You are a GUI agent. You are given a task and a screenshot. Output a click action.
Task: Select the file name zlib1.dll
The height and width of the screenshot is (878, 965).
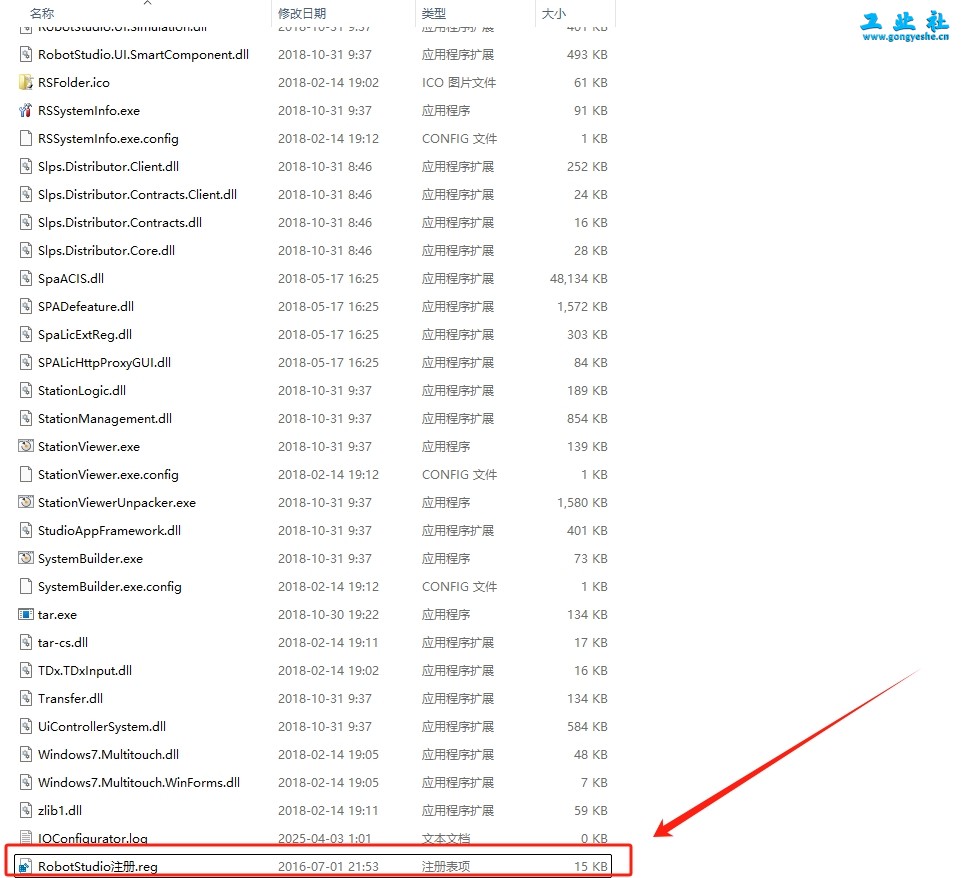click(x=60, y=810)
